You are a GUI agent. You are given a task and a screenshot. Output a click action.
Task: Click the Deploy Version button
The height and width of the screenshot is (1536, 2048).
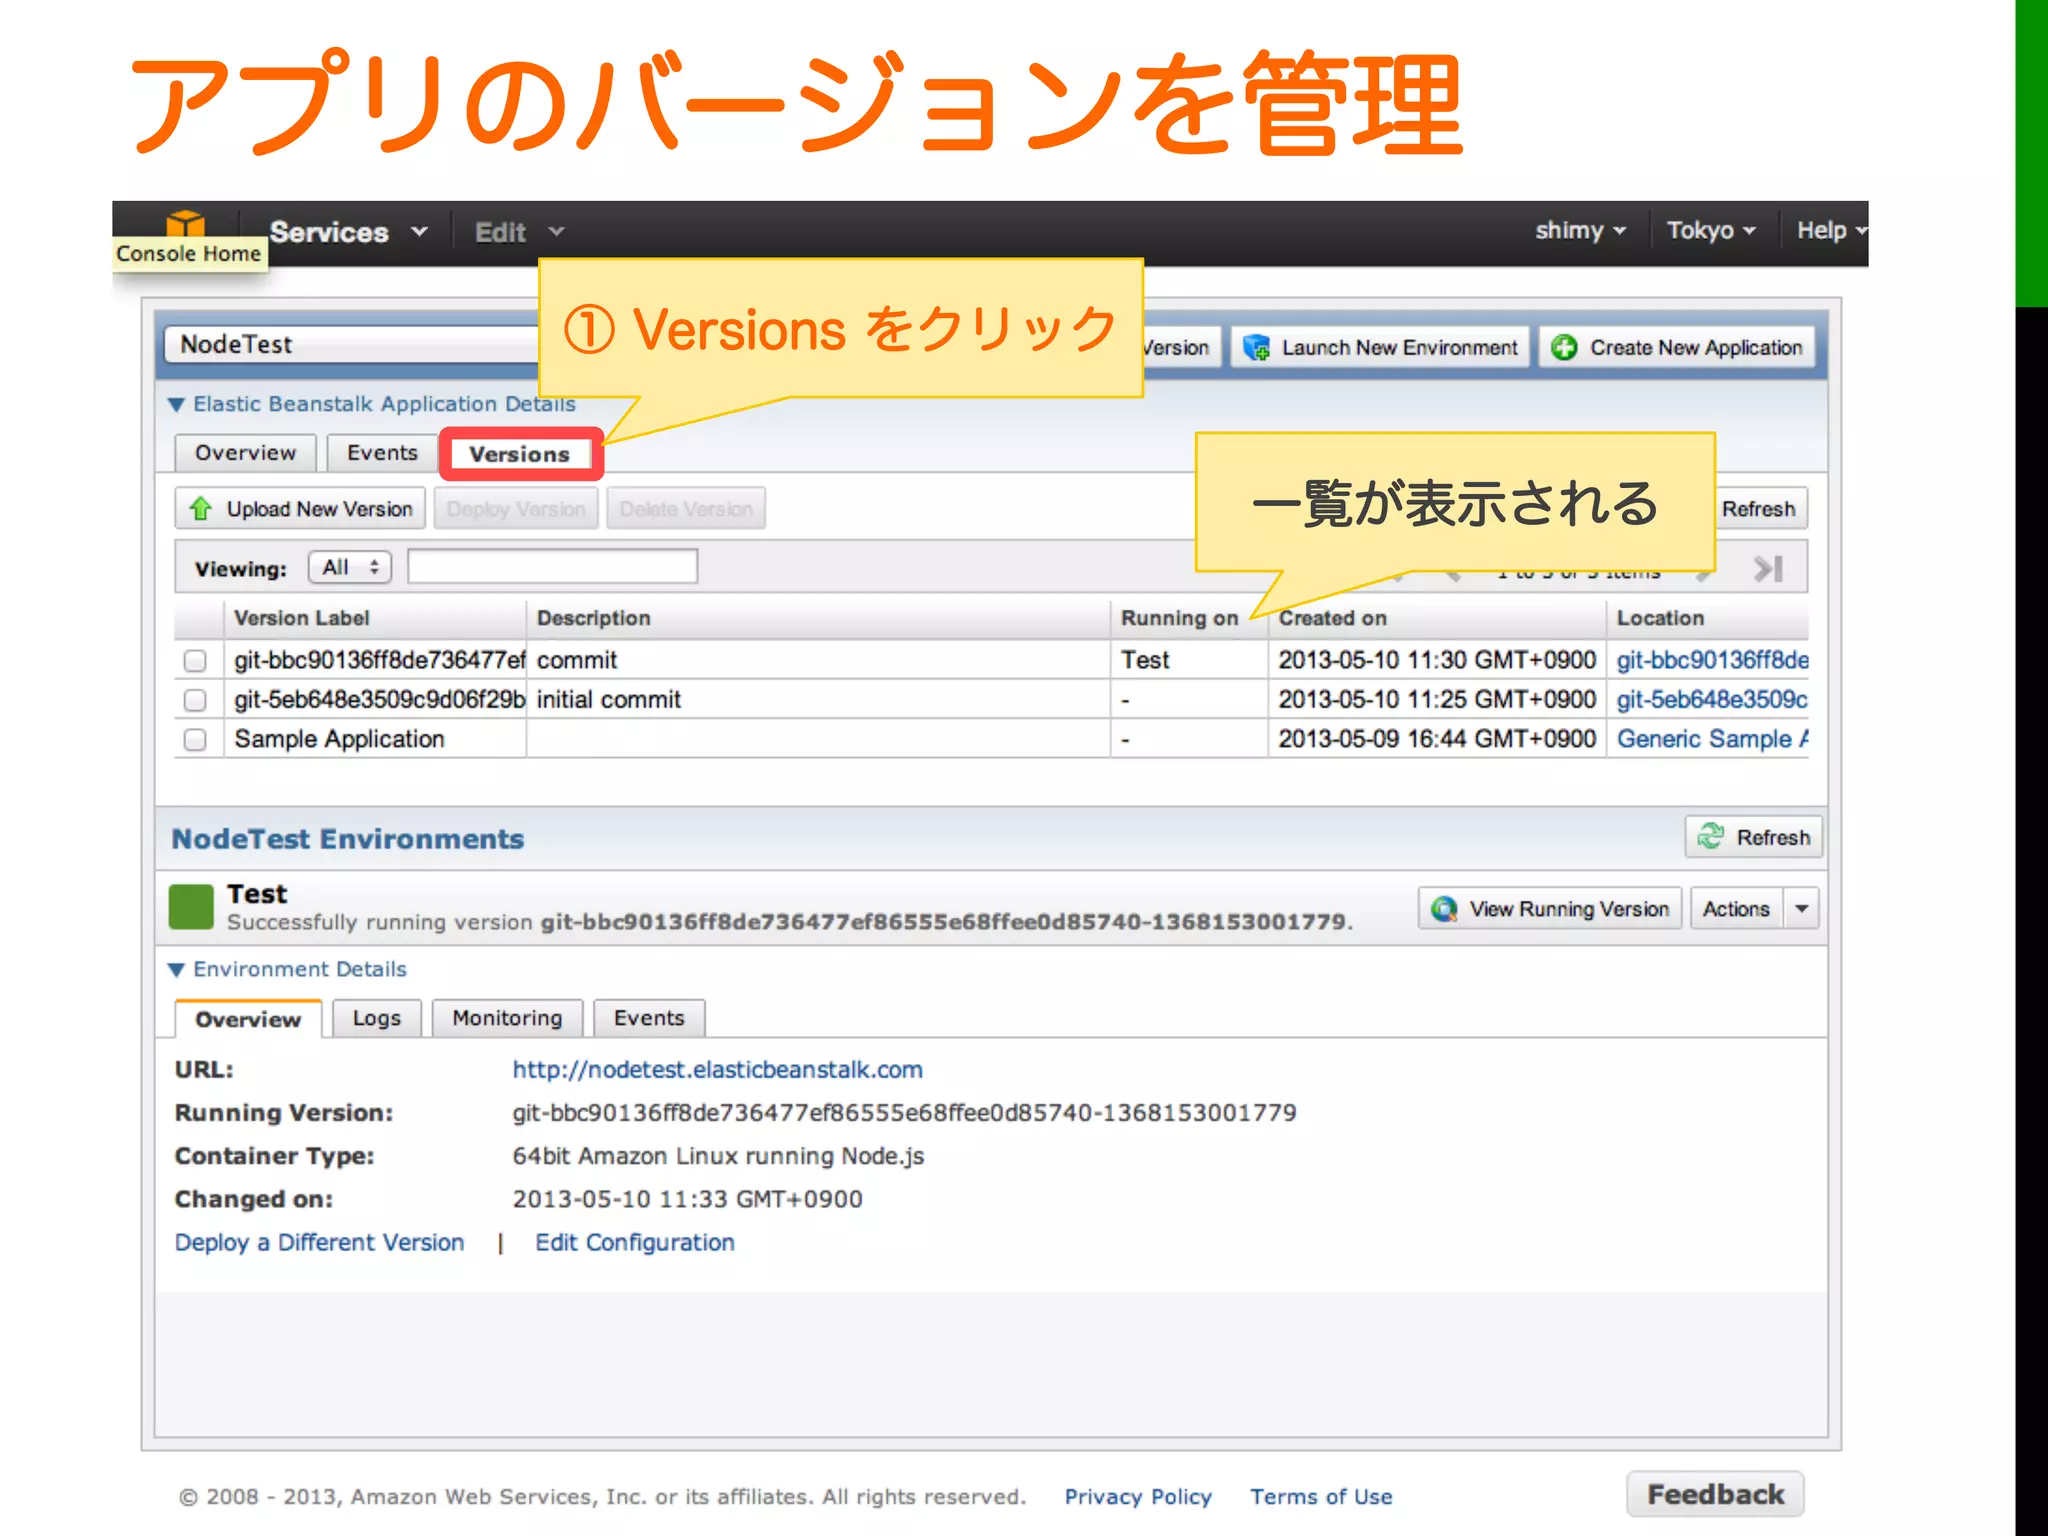coord(516,508)
